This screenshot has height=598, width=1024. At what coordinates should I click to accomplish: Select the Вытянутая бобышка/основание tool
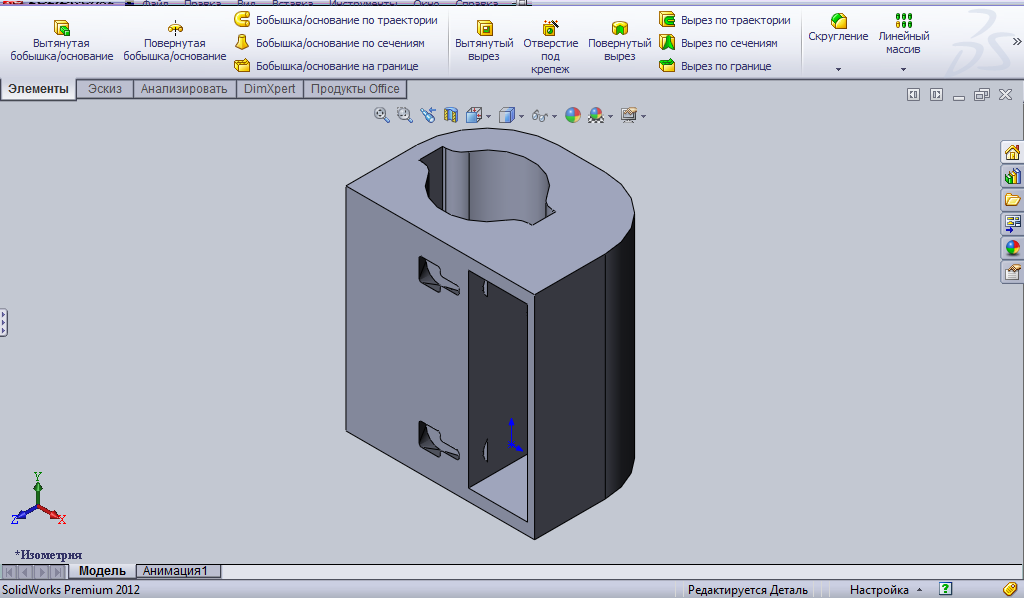pos(61,40)
